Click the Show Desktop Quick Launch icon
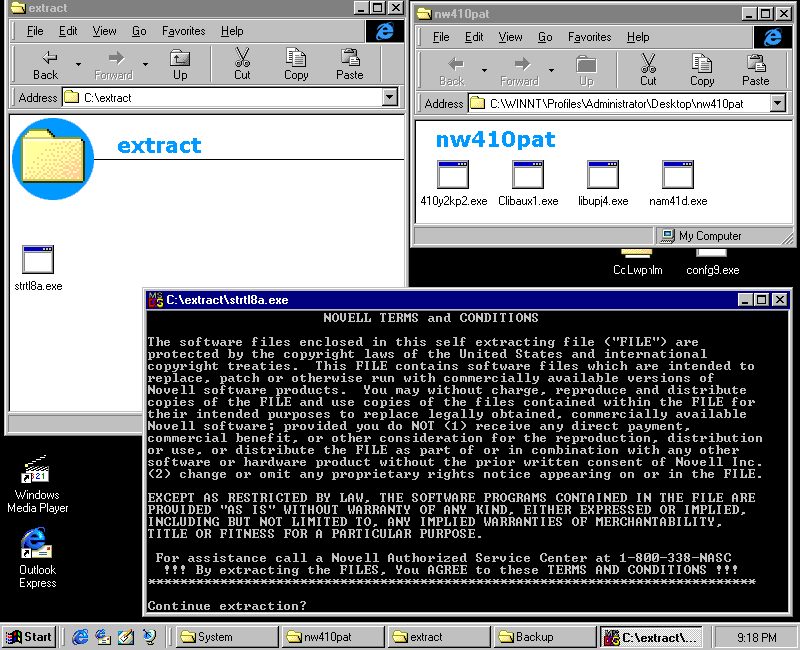The height and width of the screenshot is (650, 800). coord(126,637)
